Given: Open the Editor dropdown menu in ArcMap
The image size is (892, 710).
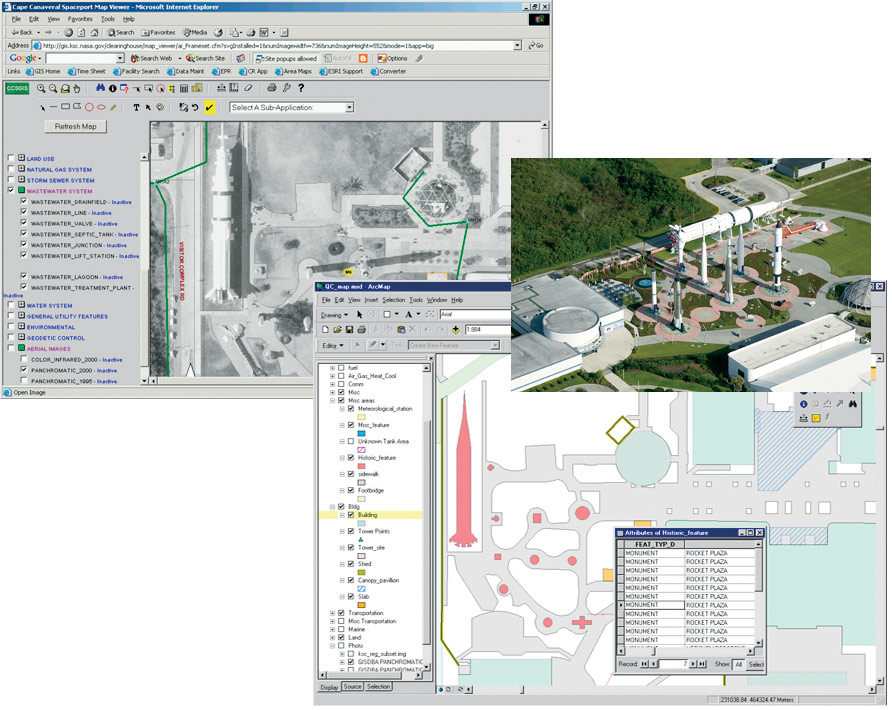Looking at the screenshot, I should pos(333,345).
